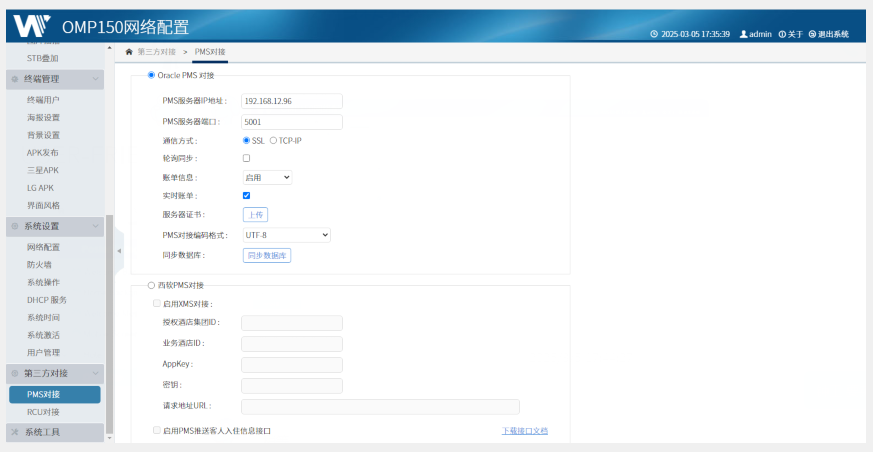
Task: Open 系统时间 in the sidebar
Action: click(x=43, y=318)
